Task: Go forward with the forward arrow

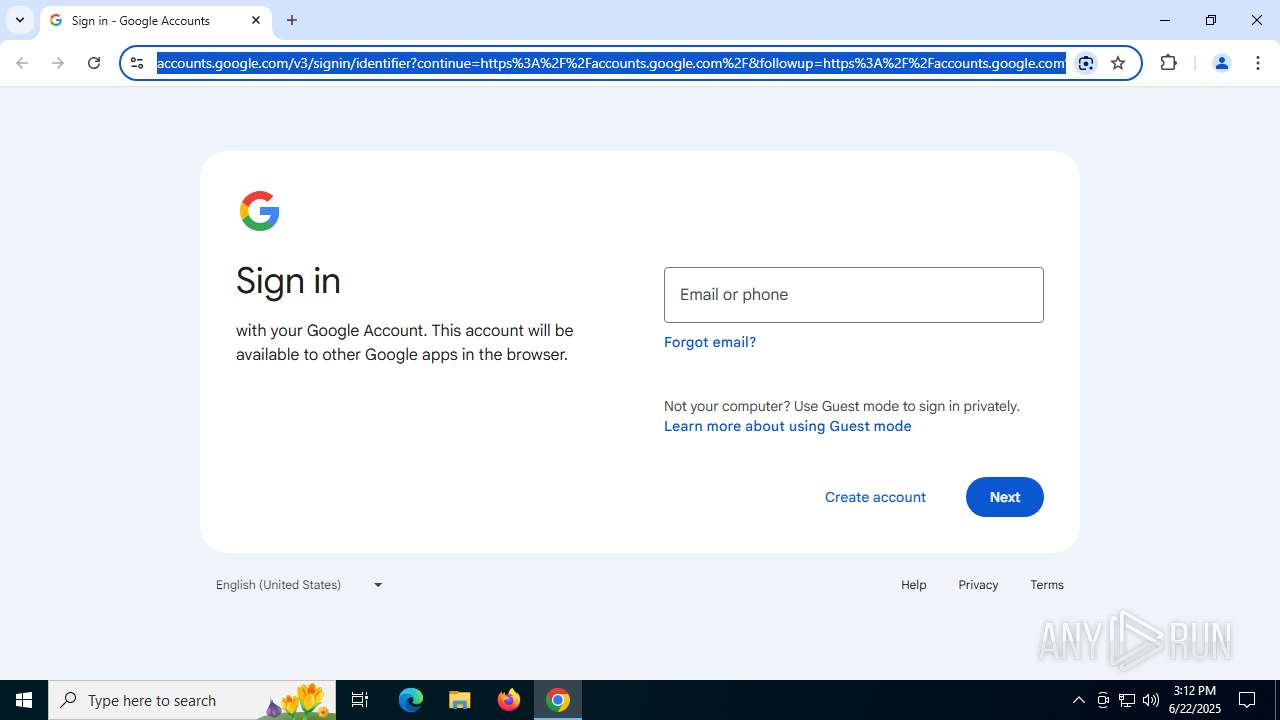Action: 58,63
